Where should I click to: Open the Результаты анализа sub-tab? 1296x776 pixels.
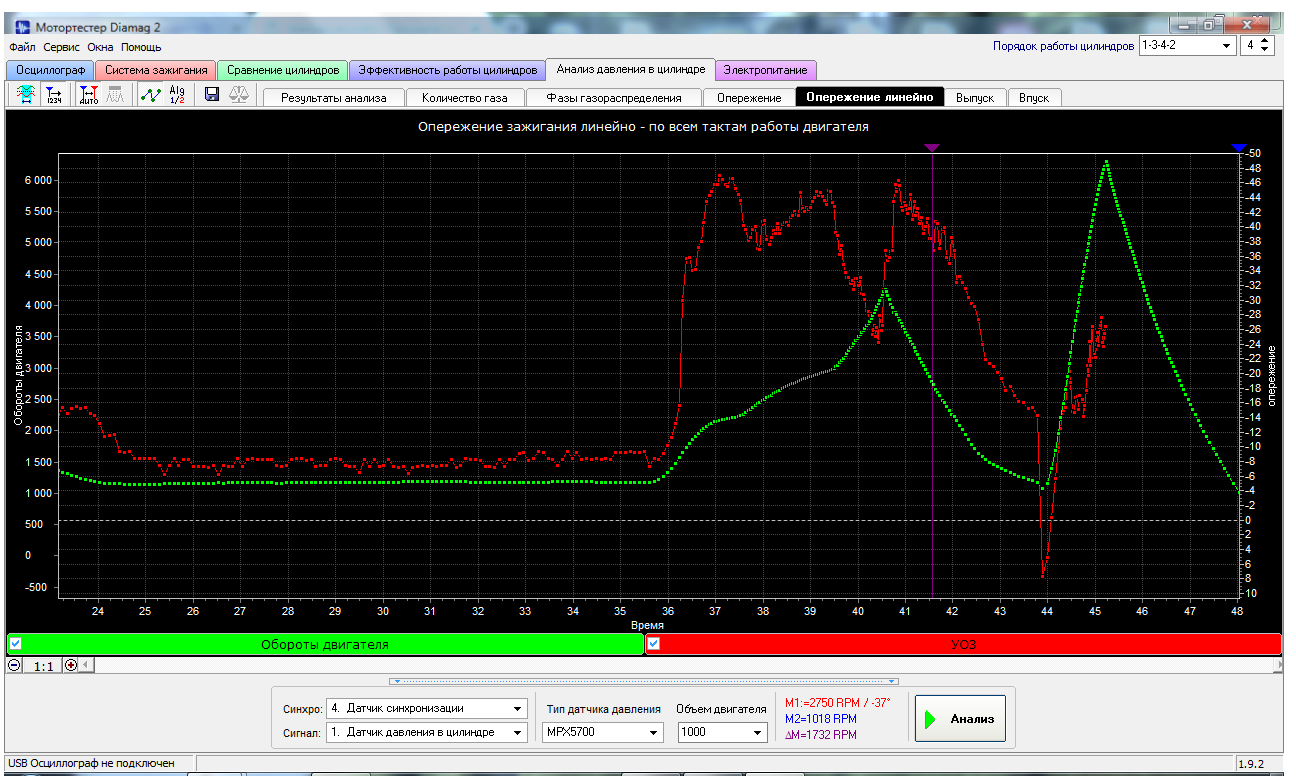(x=333, y=98)
